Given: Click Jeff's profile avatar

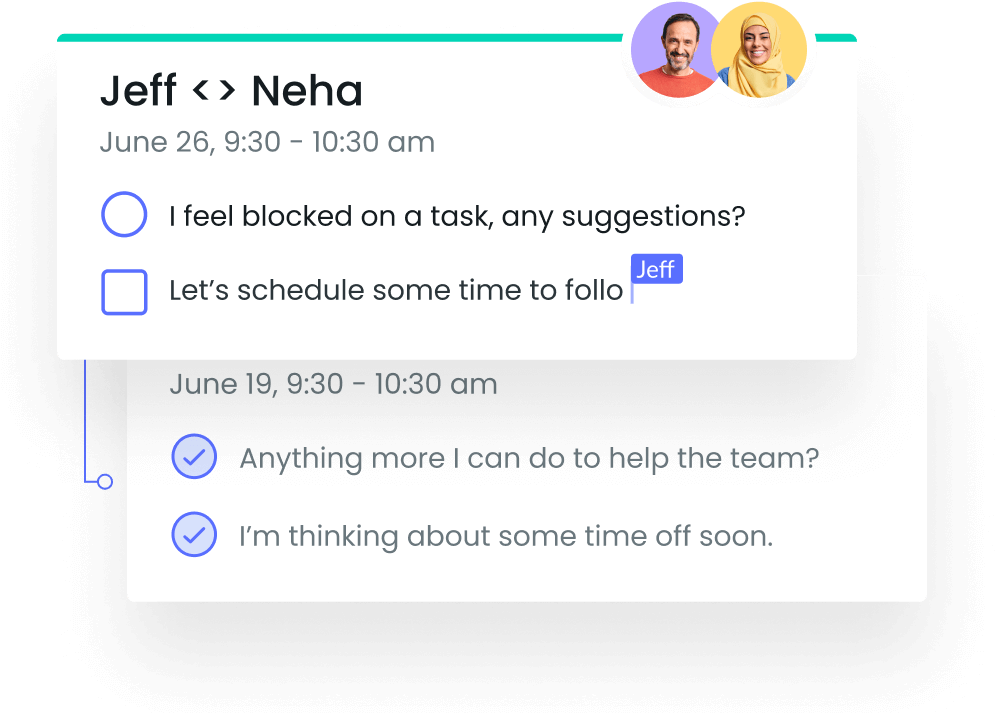Looking at the screenshot, I should click(675, 50).
